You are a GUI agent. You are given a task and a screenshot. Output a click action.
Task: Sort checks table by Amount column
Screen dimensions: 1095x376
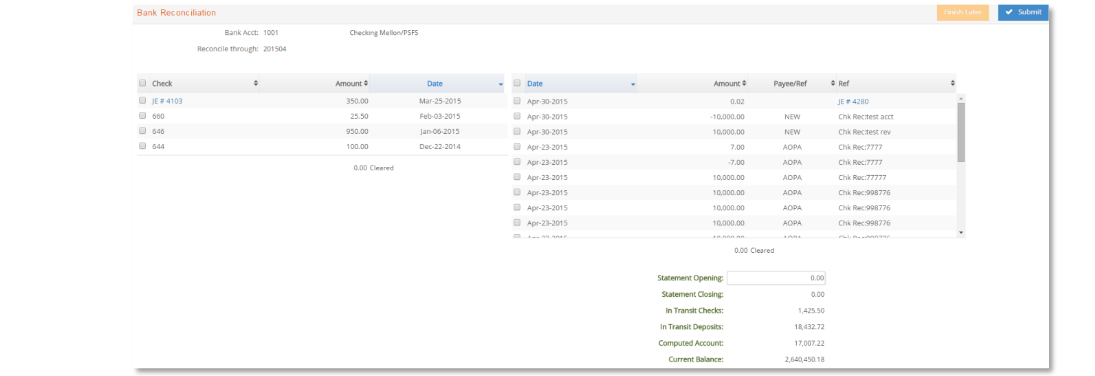click(x=314, y=83)
